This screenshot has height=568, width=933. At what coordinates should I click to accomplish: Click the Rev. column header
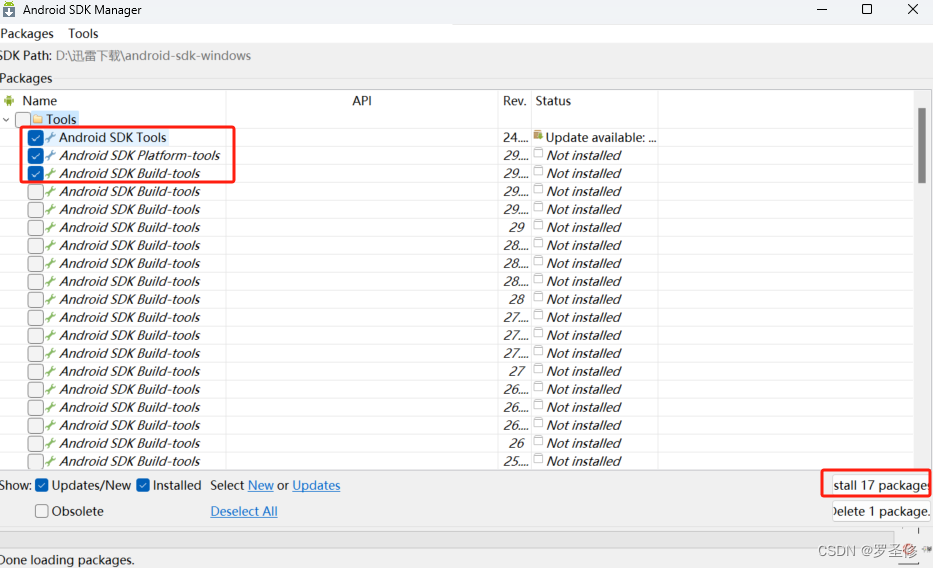pos(515,101)
